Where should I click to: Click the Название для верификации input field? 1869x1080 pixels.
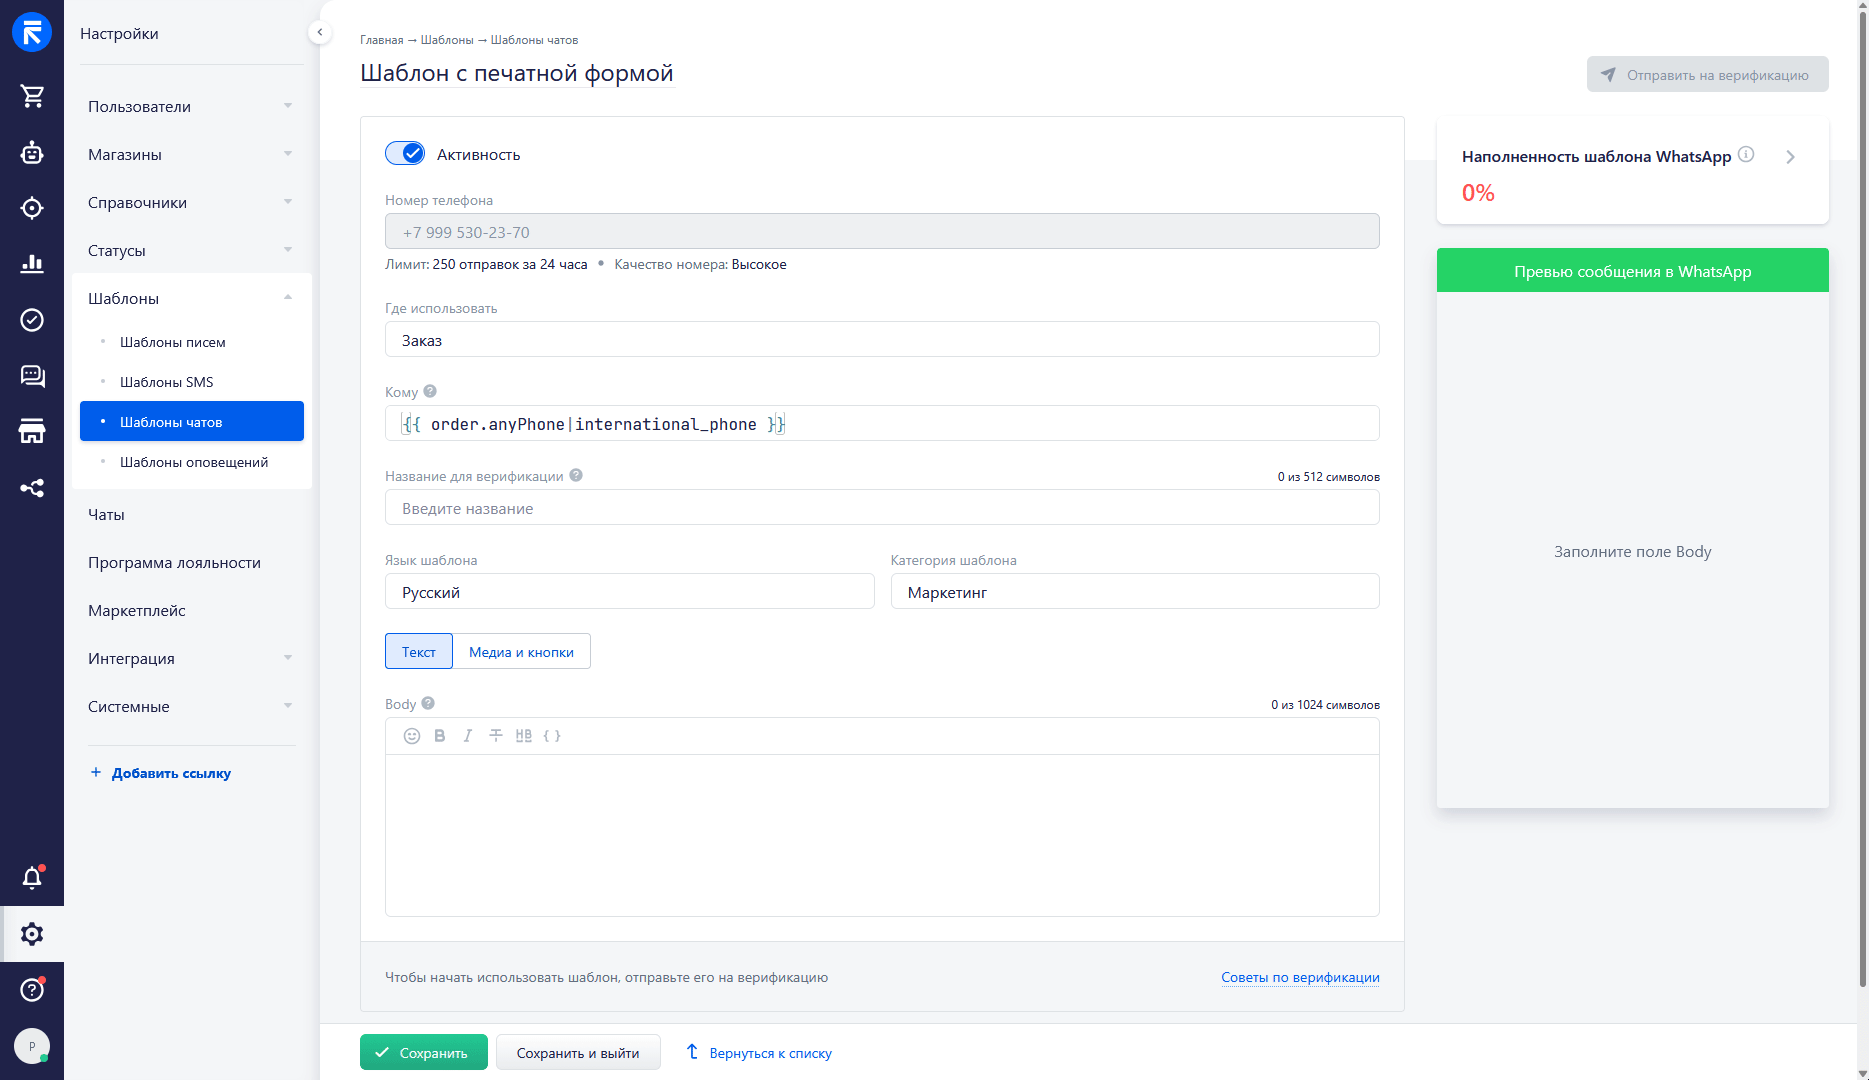point(881,508)
